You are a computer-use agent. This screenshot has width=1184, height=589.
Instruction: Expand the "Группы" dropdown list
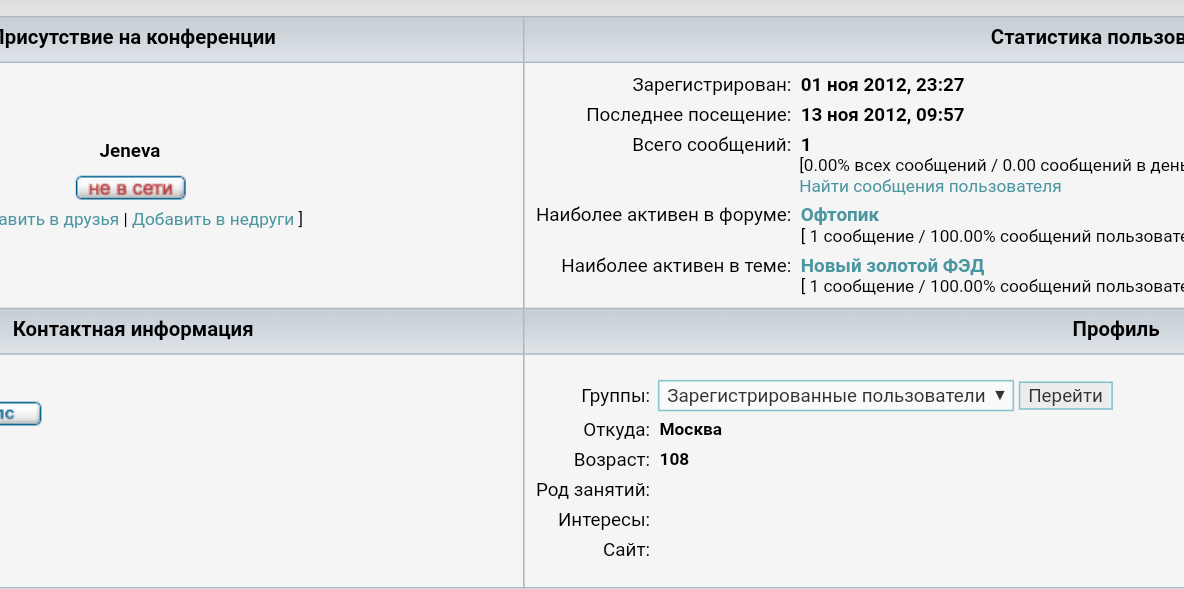click(x=835, y=396)
